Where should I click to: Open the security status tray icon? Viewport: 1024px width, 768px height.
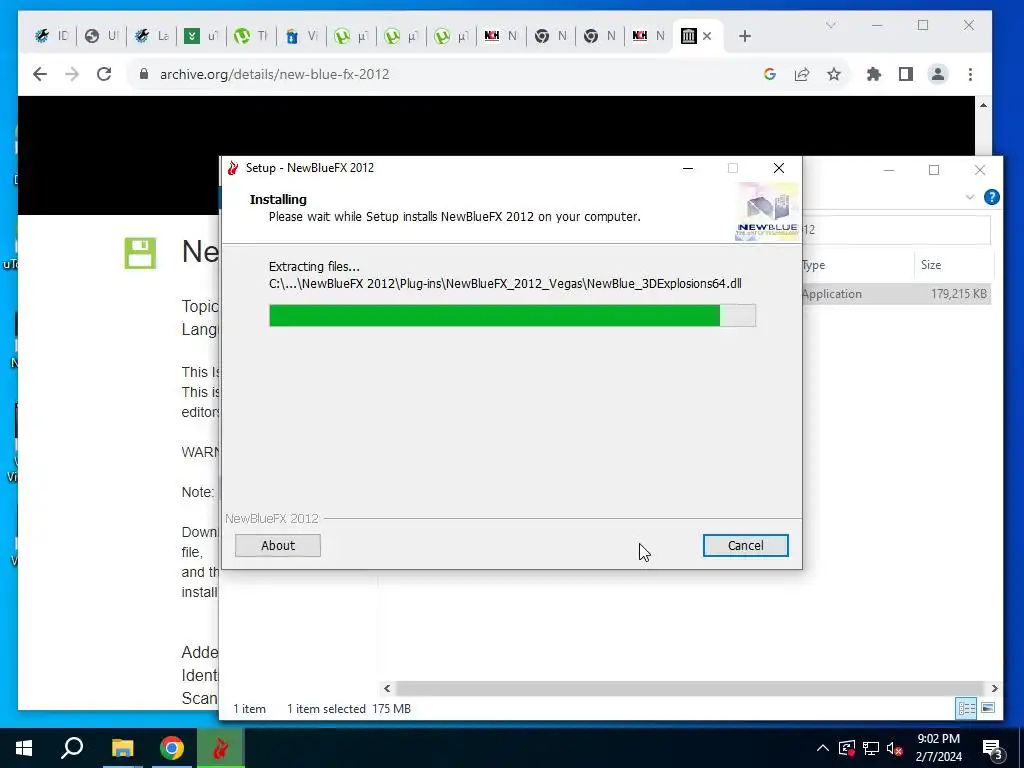coord(846,748)
